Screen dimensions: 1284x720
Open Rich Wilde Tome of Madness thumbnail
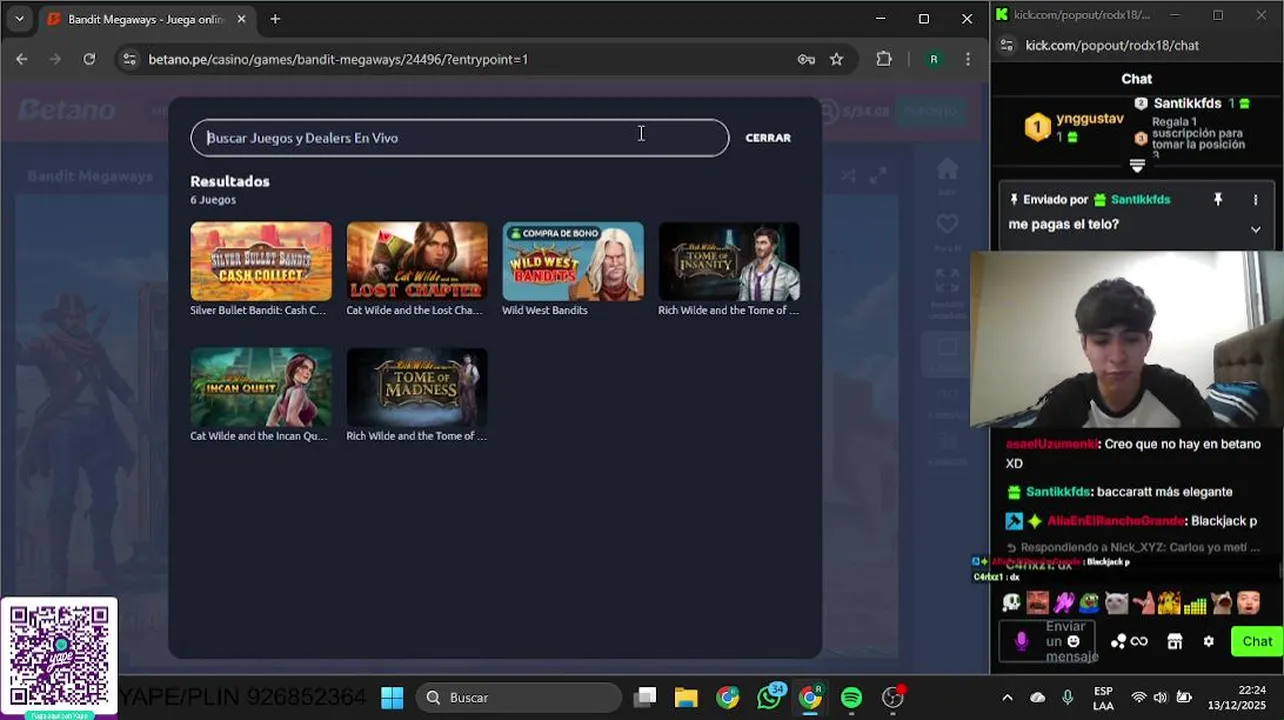tap(417, 387)
